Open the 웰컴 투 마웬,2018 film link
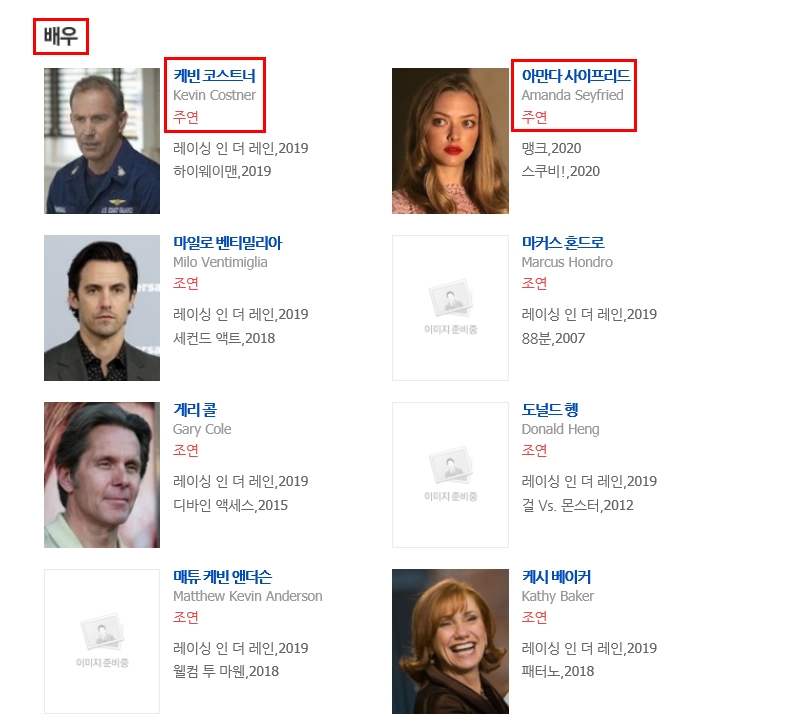The height and width of the screenshot is (726, 789). coord(226,671)
